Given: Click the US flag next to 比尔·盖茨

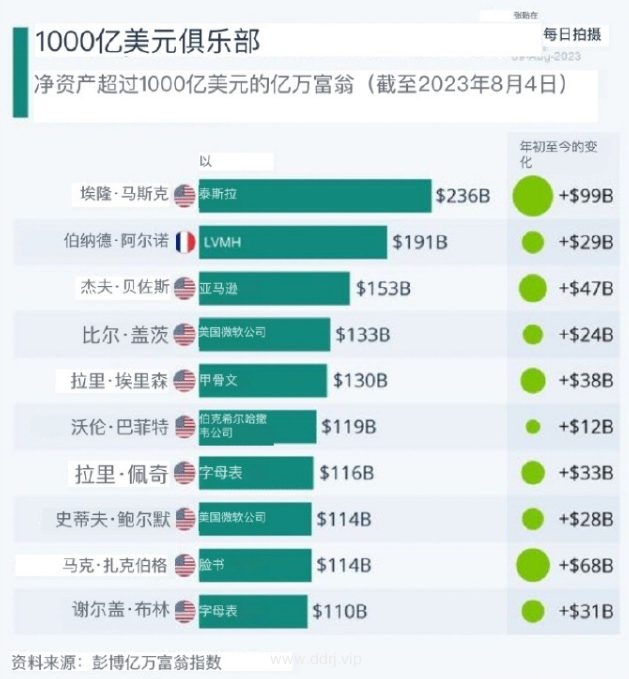Looking at the screenshot, I should 185,335.
